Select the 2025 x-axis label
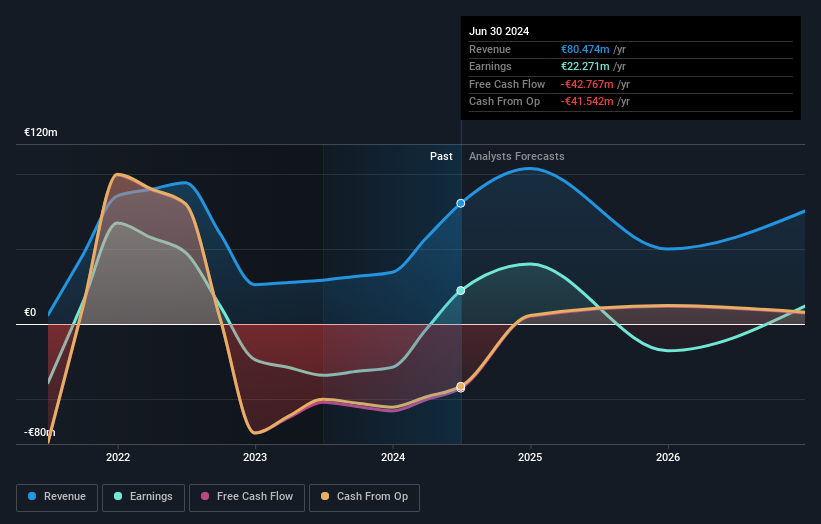 pos(530,457)
